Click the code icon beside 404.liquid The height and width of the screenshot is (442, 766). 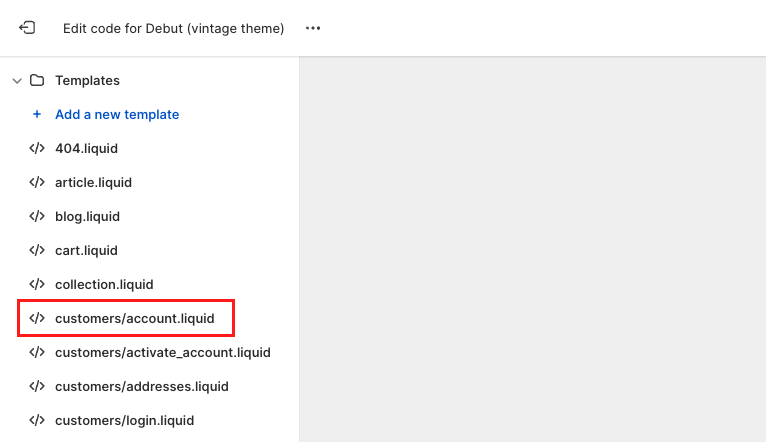(x=37, y=148)
